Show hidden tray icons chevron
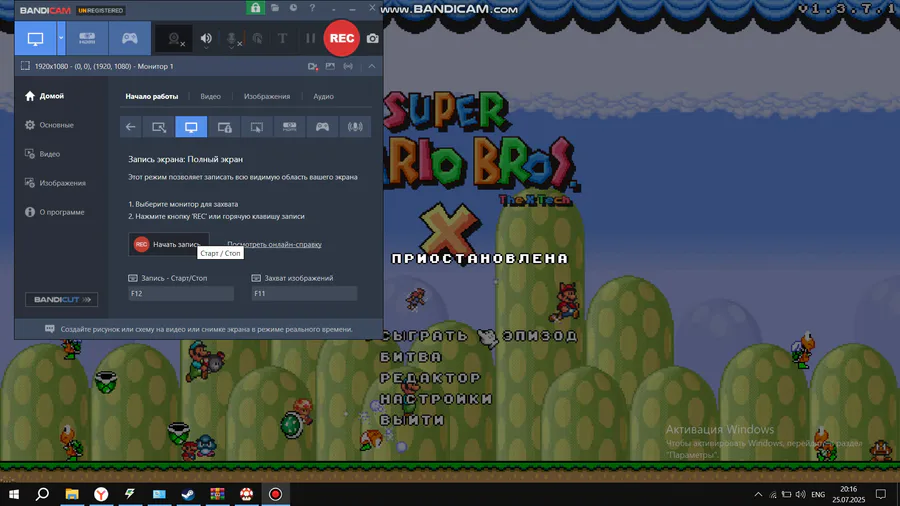Image resolution: width=900 pixels, height=506 pixels. 758,494
